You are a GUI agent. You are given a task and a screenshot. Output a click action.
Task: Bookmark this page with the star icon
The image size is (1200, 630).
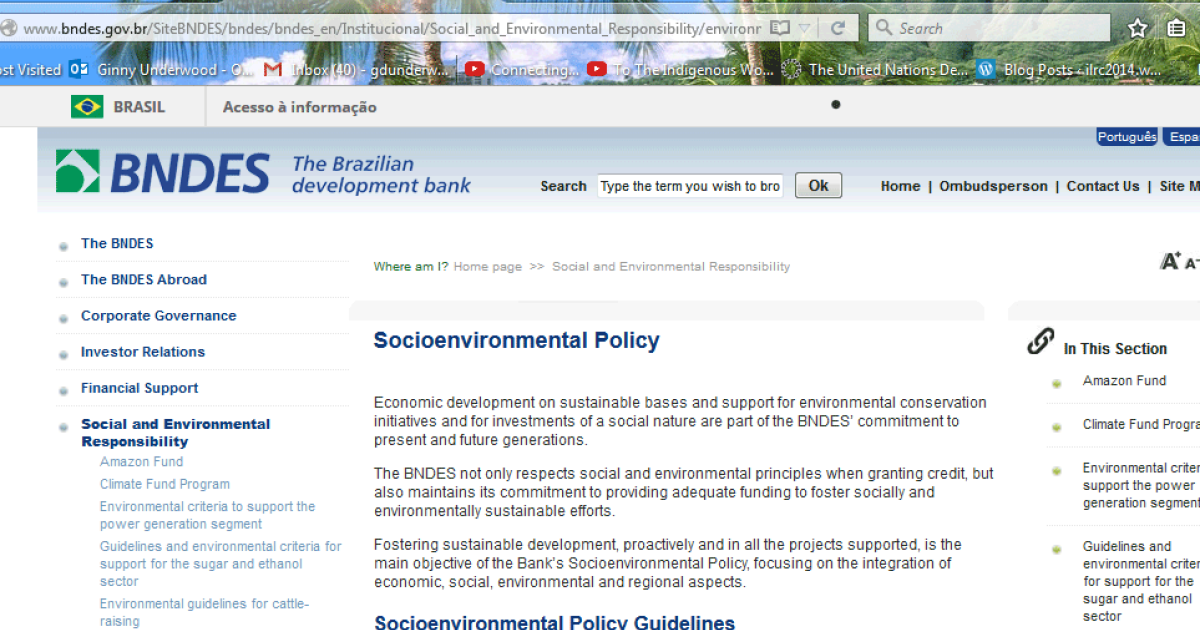(x=1138, y=27)
